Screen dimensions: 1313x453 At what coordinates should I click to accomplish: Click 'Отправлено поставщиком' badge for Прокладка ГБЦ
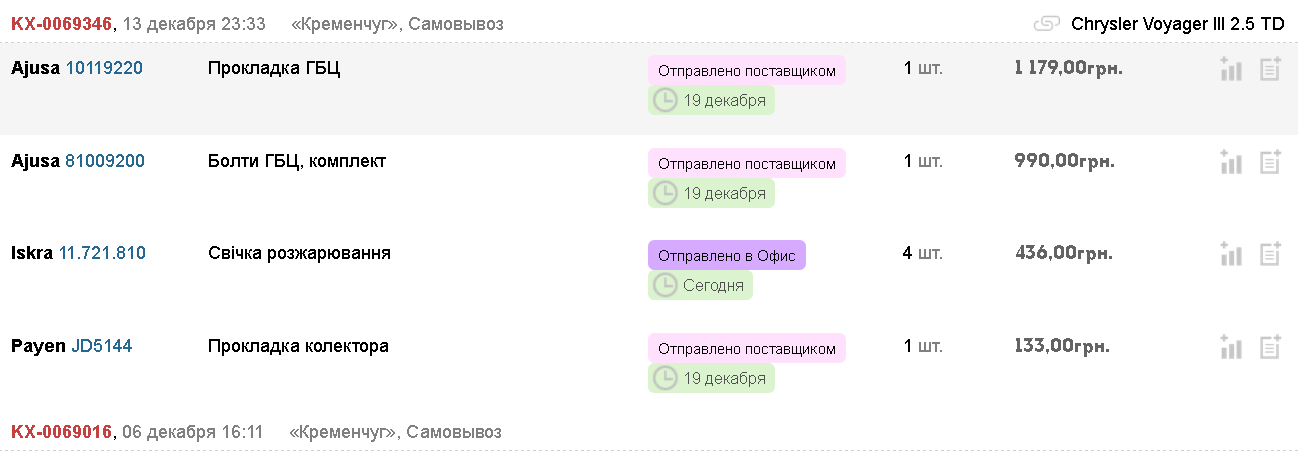point(747,70)
